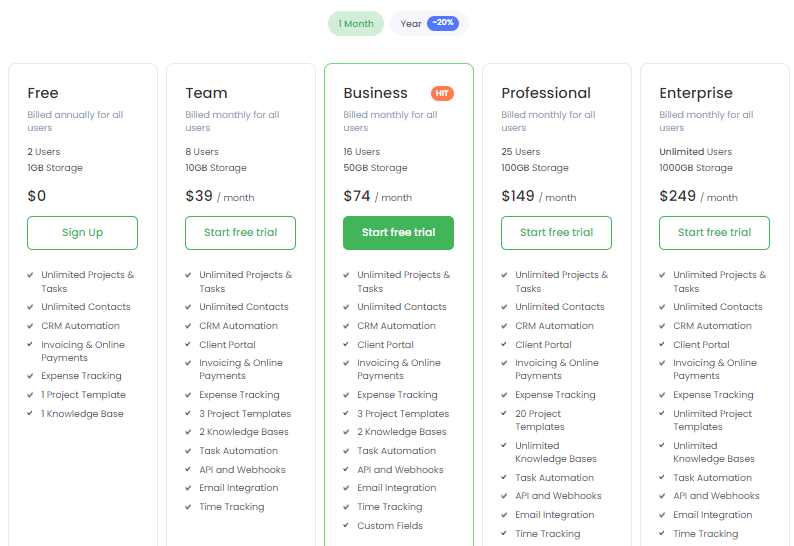Viewport: 794px width, 546px height.
Task: Click checkmark beside Free plan Expense Tracking
Action: (32, 377)
